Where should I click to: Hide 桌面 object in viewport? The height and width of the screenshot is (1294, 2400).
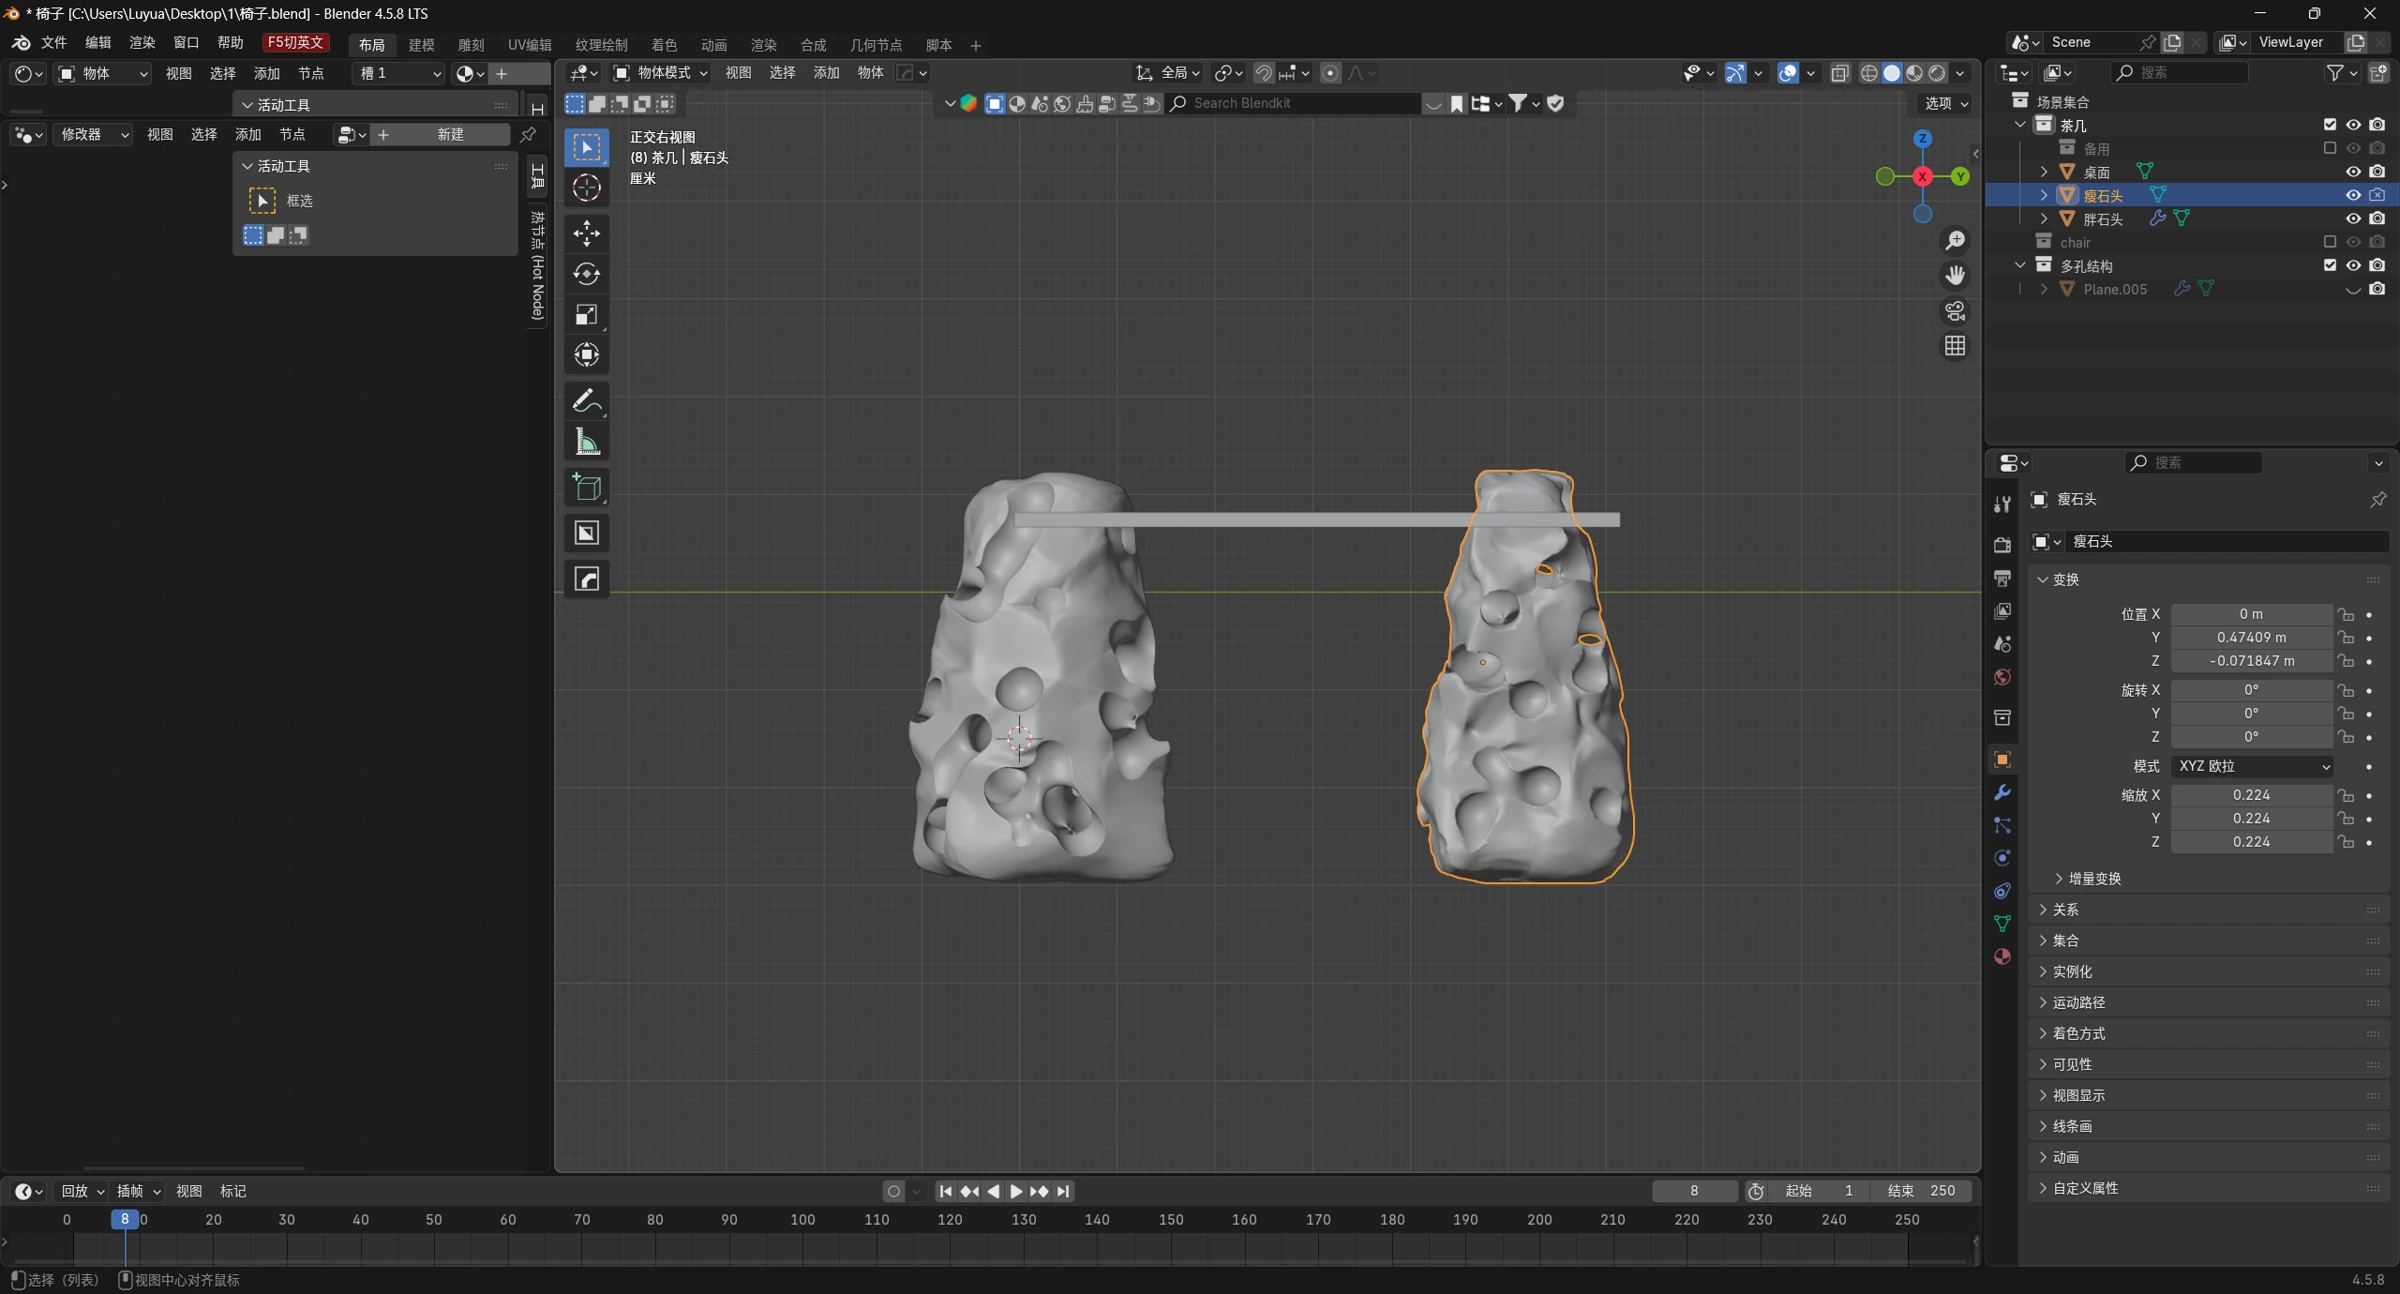coord(2353,172)
